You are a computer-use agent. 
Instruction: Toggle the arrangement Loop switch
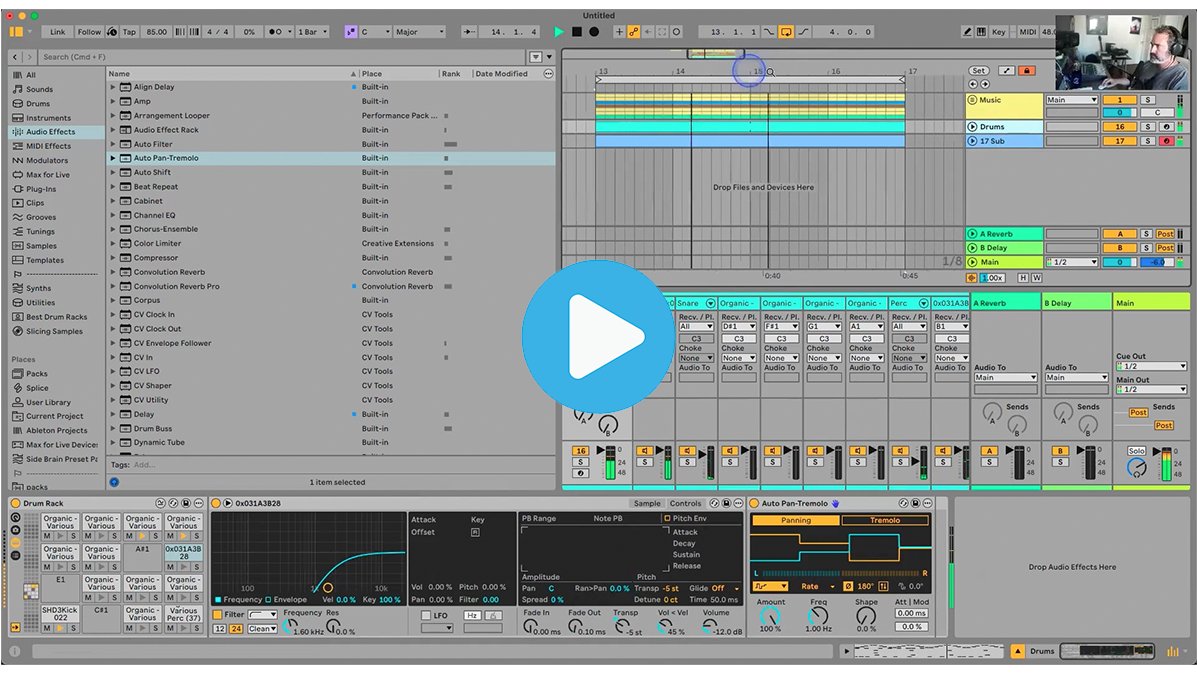pyautogui.click(x=786, y=32)
